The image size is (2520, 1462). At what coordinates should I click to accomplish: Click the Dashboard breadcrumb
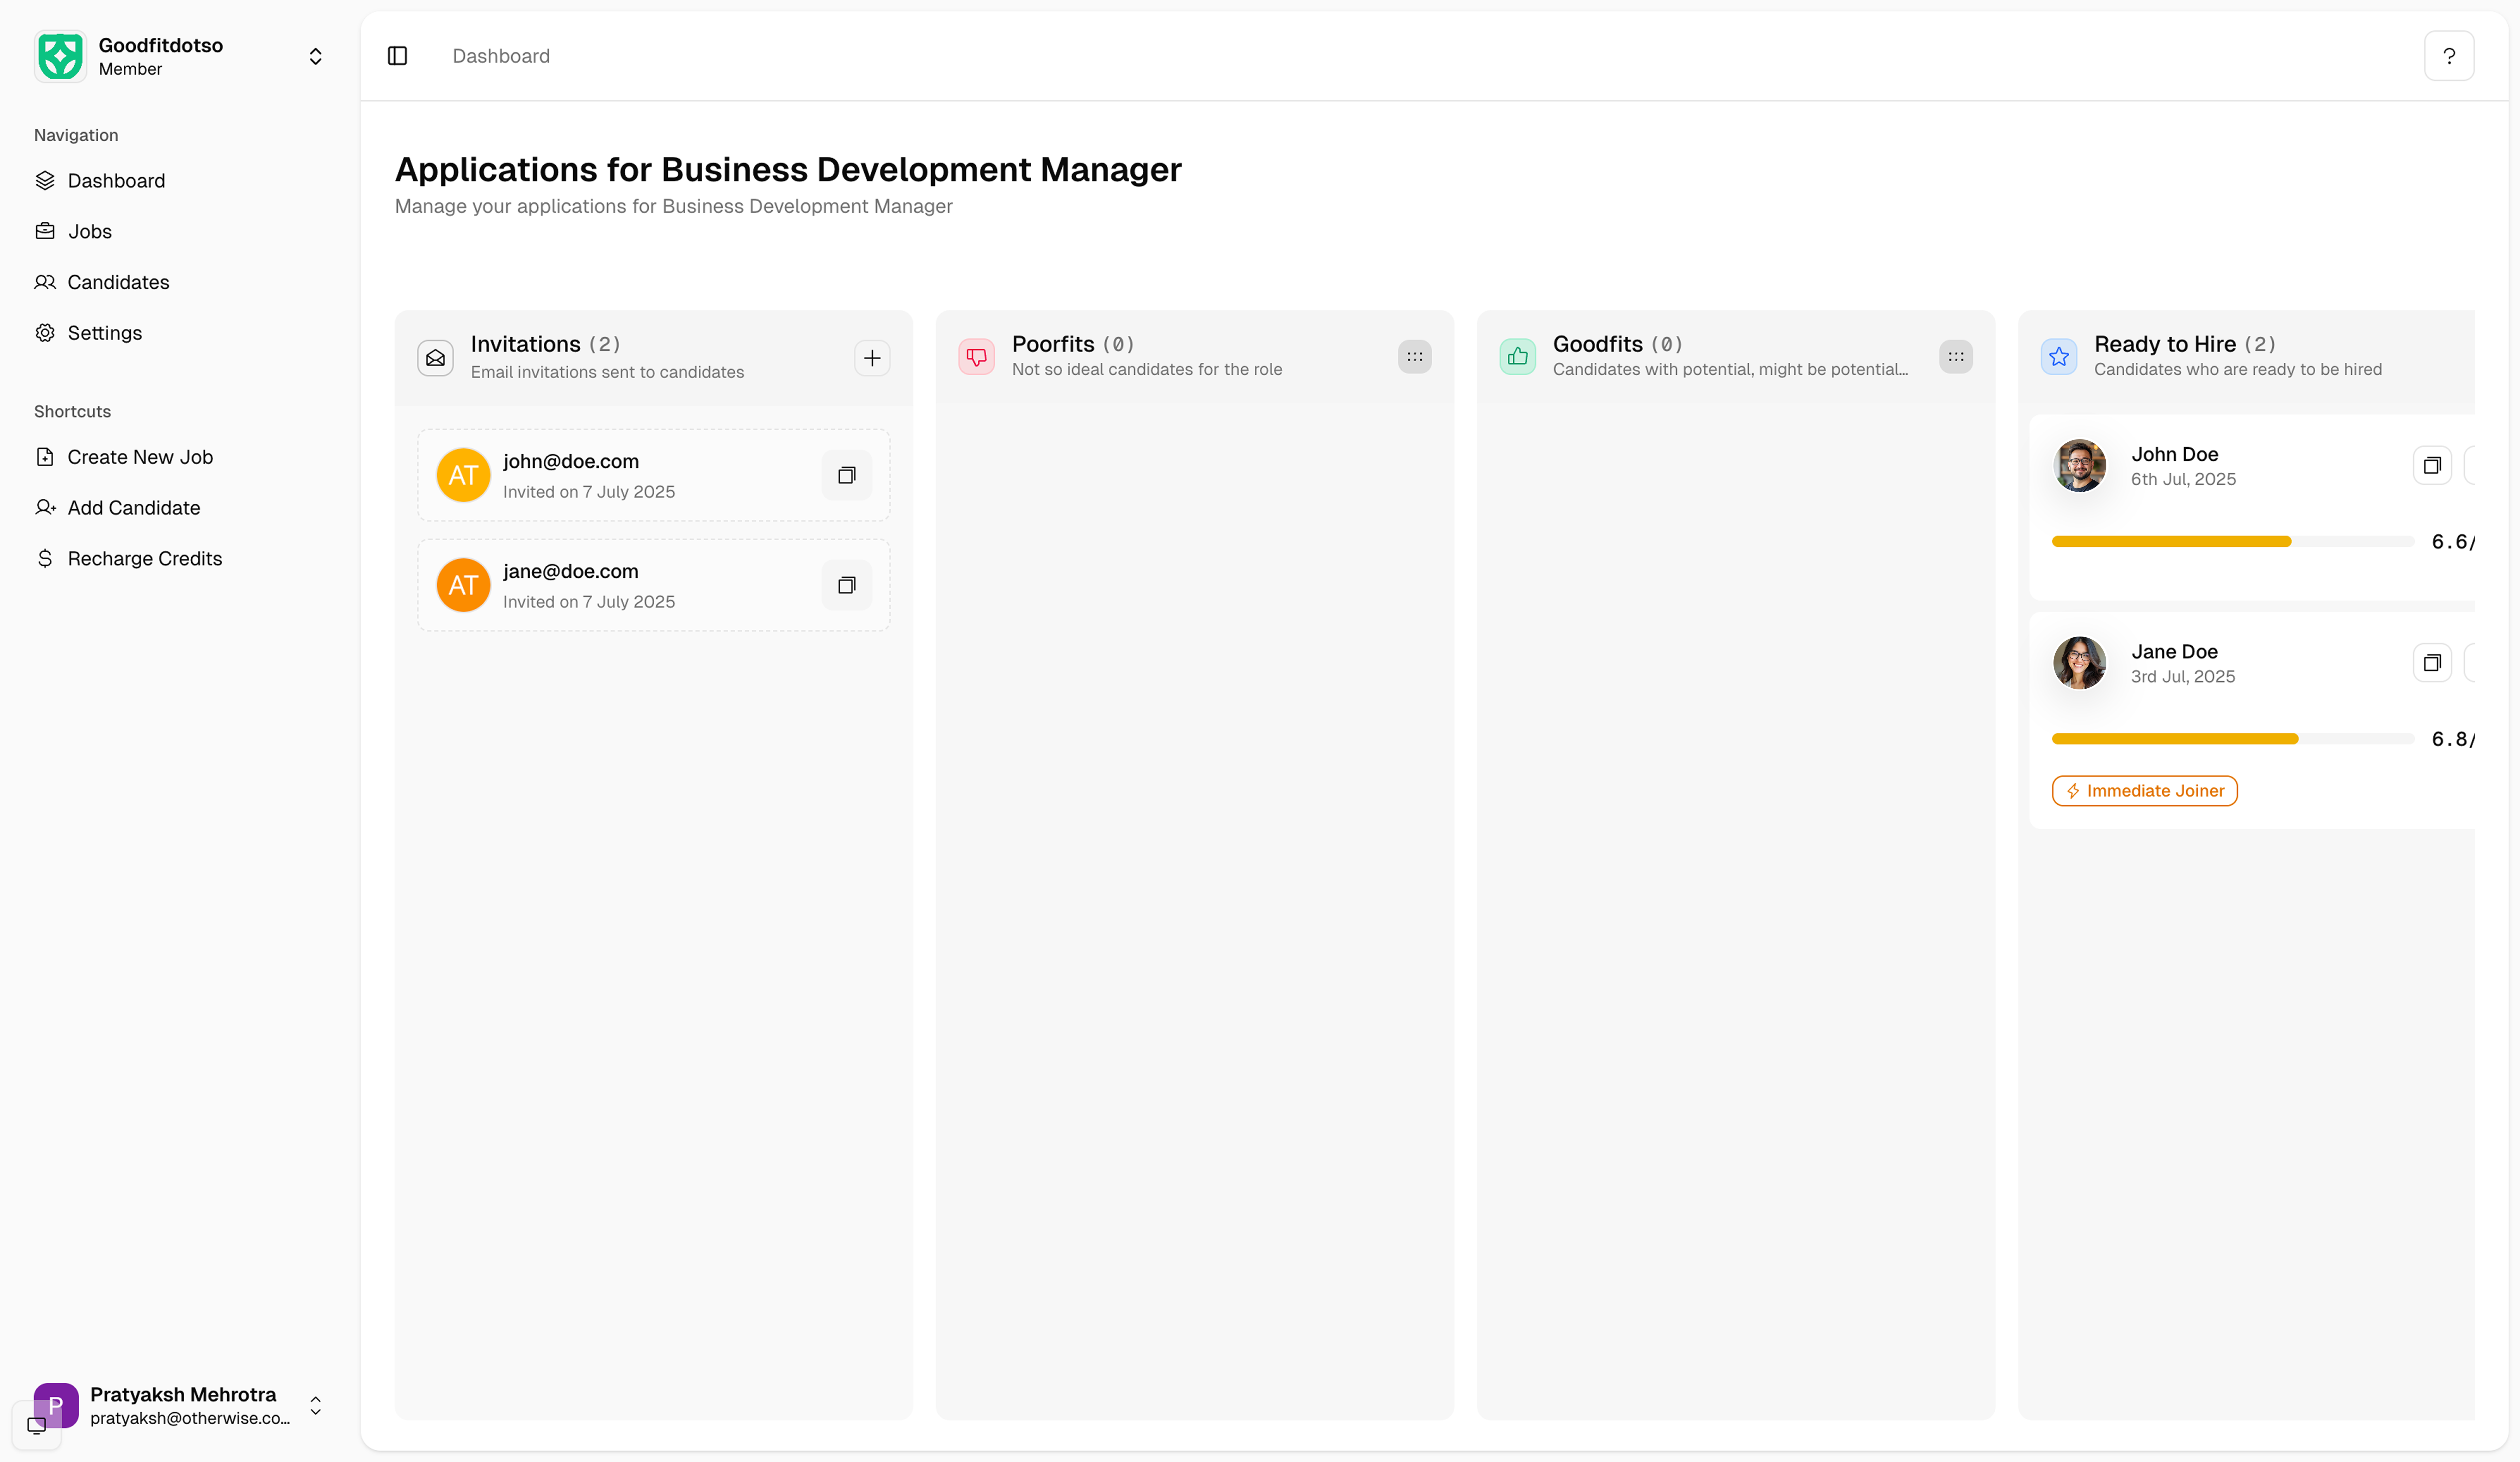(501, 56)
